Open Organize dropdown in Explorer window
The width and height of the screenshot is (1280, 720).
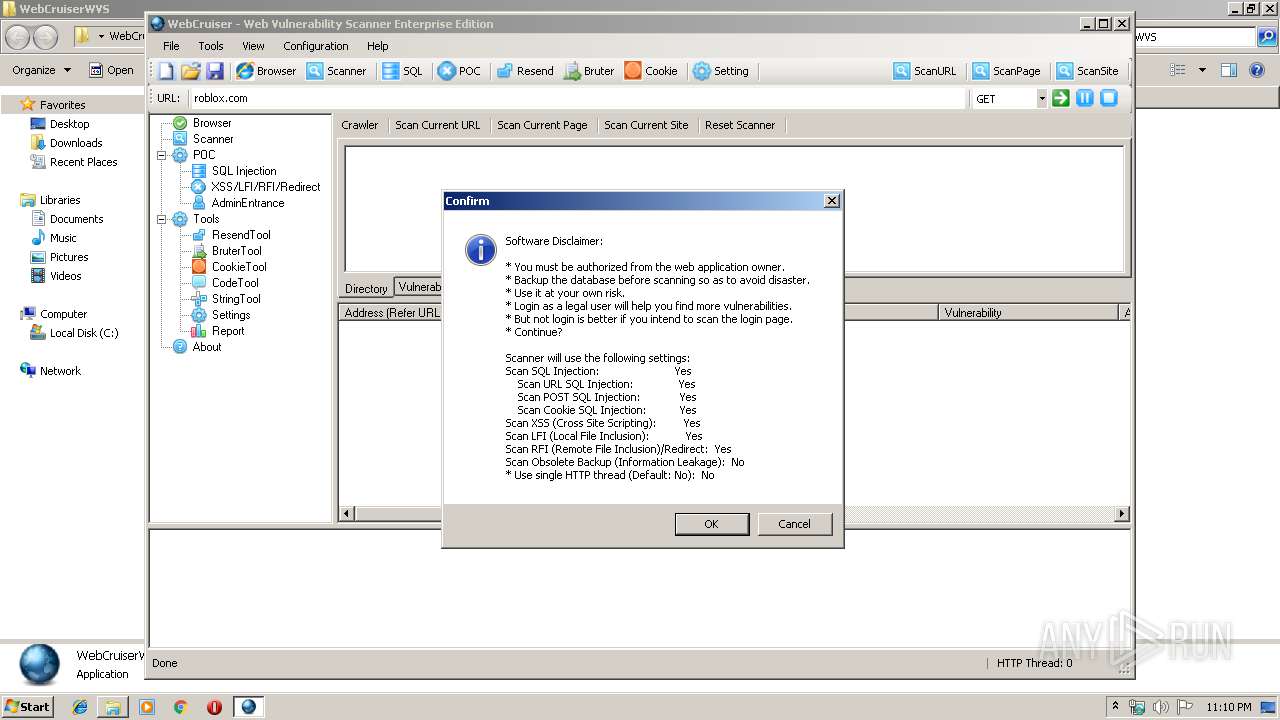[42, 70]
